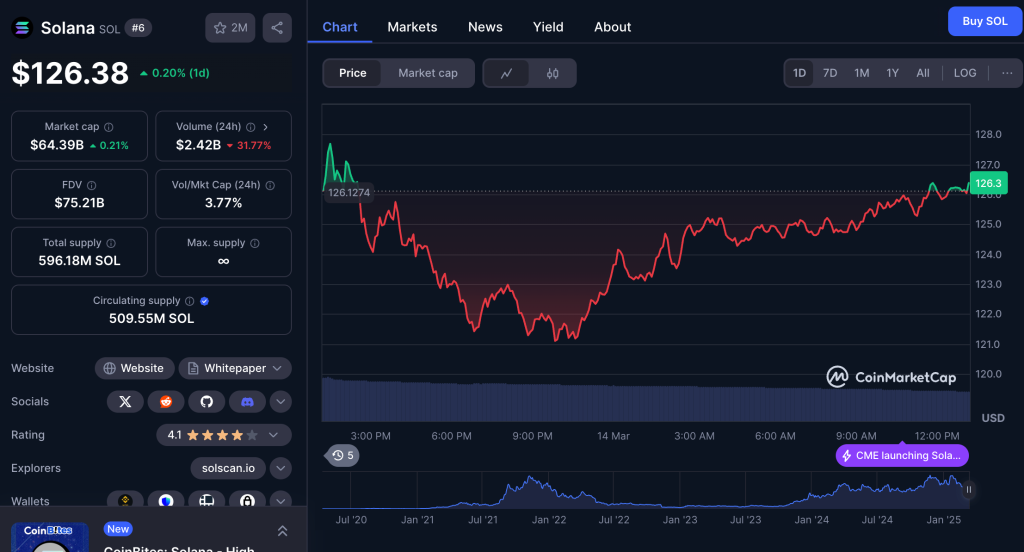Open the lock-shaped wallet icon
This screenshot has width=1024, height=552.
tap(248, 500)
